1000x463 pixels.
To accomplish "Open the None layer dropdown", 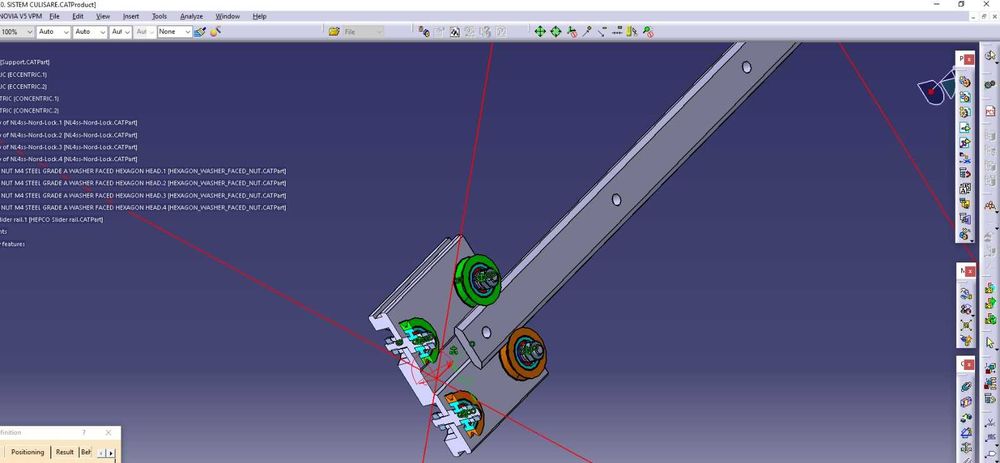I will click(x=188, y=31).
